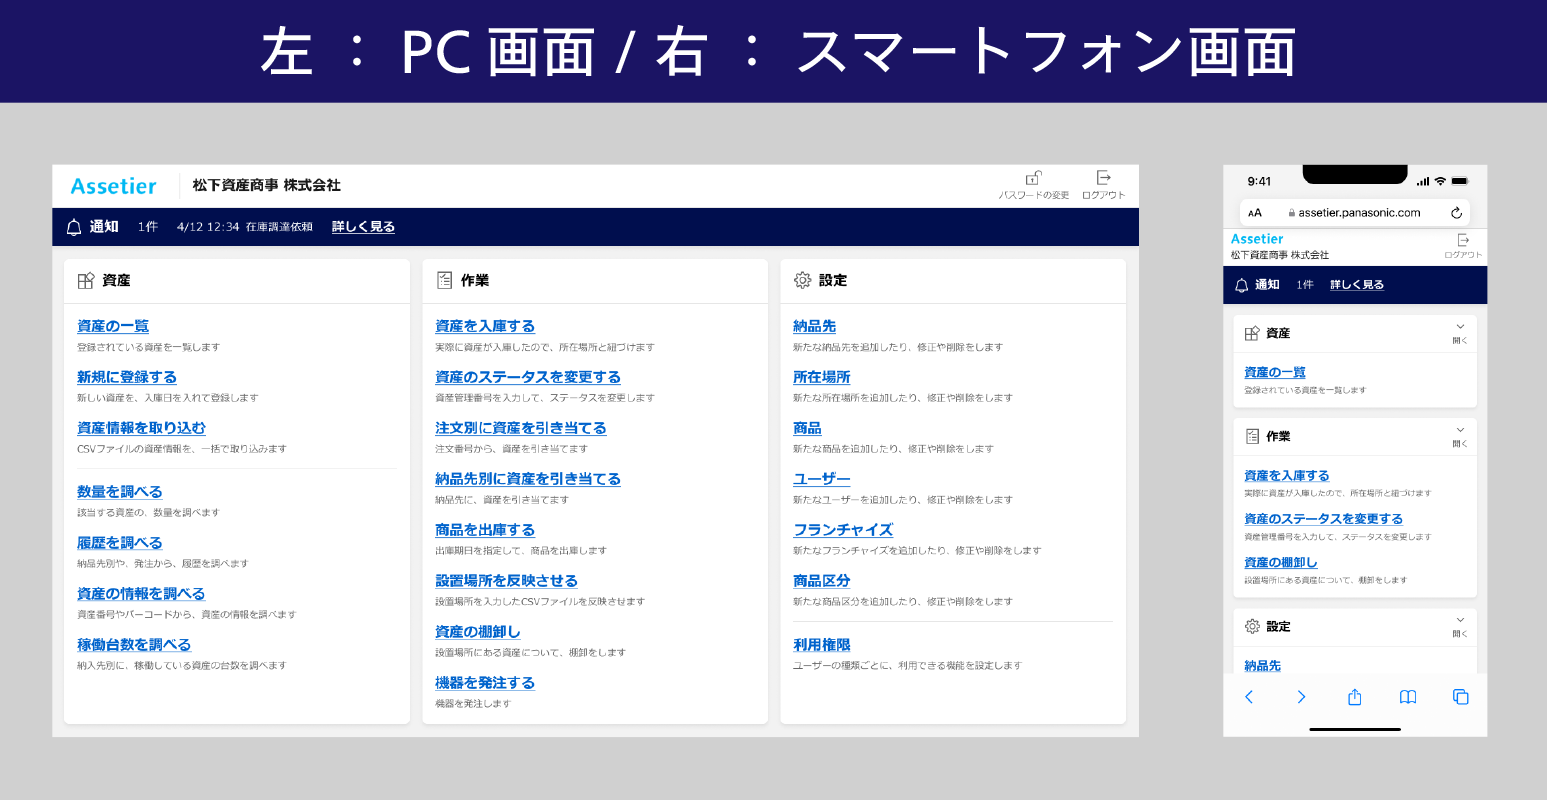
Task: Open 詳しく見る in the PC notification bar
Action: (363, 227)
